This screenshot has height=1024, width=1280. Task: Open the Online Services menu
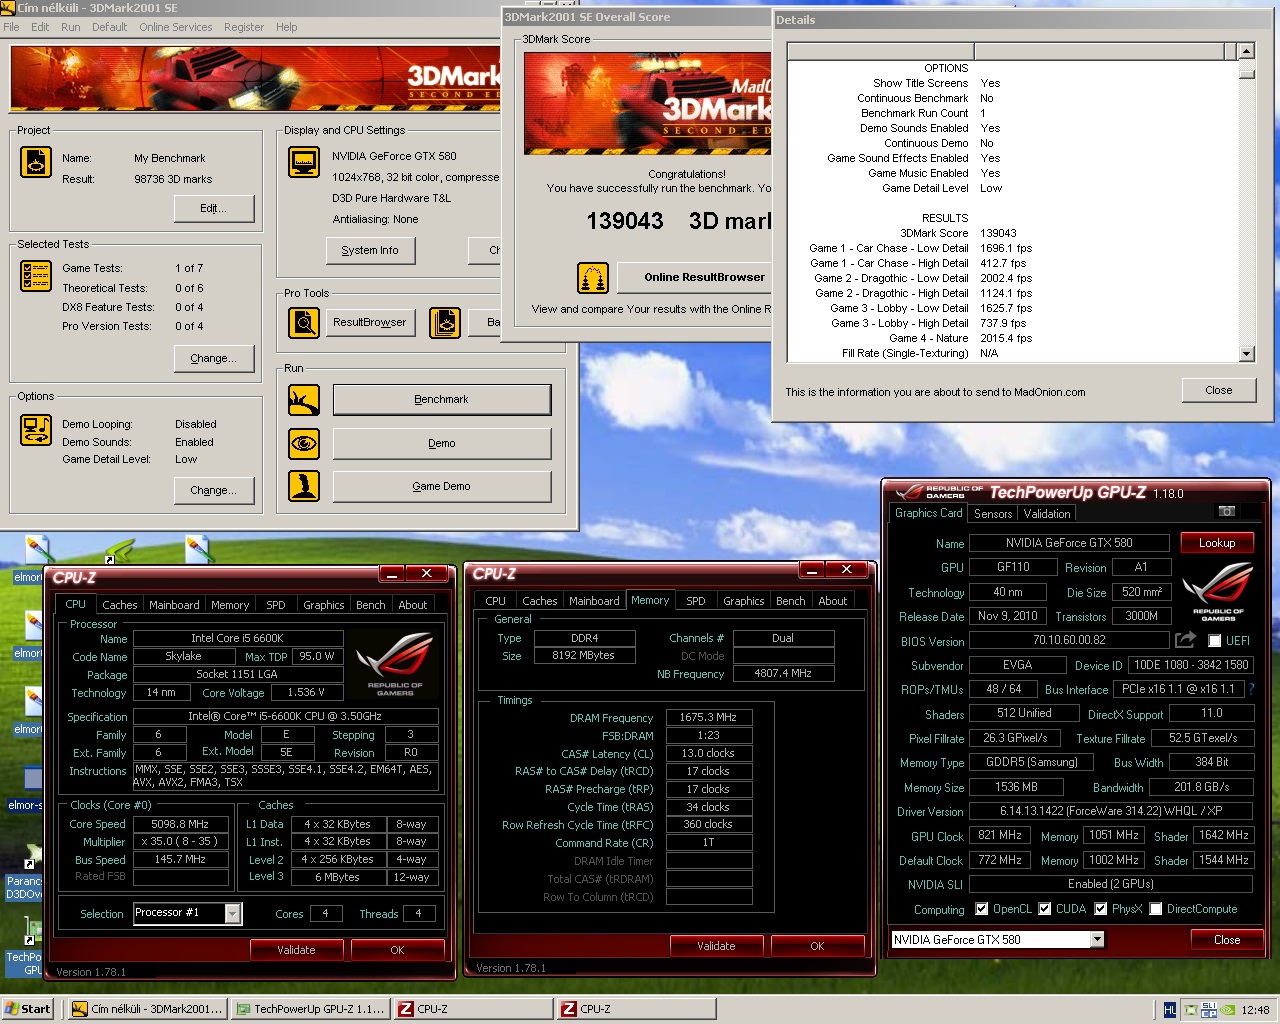pos(176,27)
